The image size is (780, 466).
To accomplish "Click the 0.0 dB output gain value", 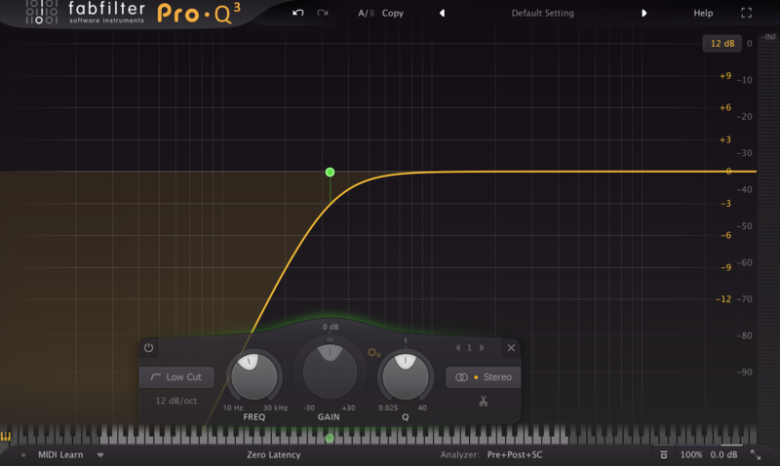I will point(724,455).
